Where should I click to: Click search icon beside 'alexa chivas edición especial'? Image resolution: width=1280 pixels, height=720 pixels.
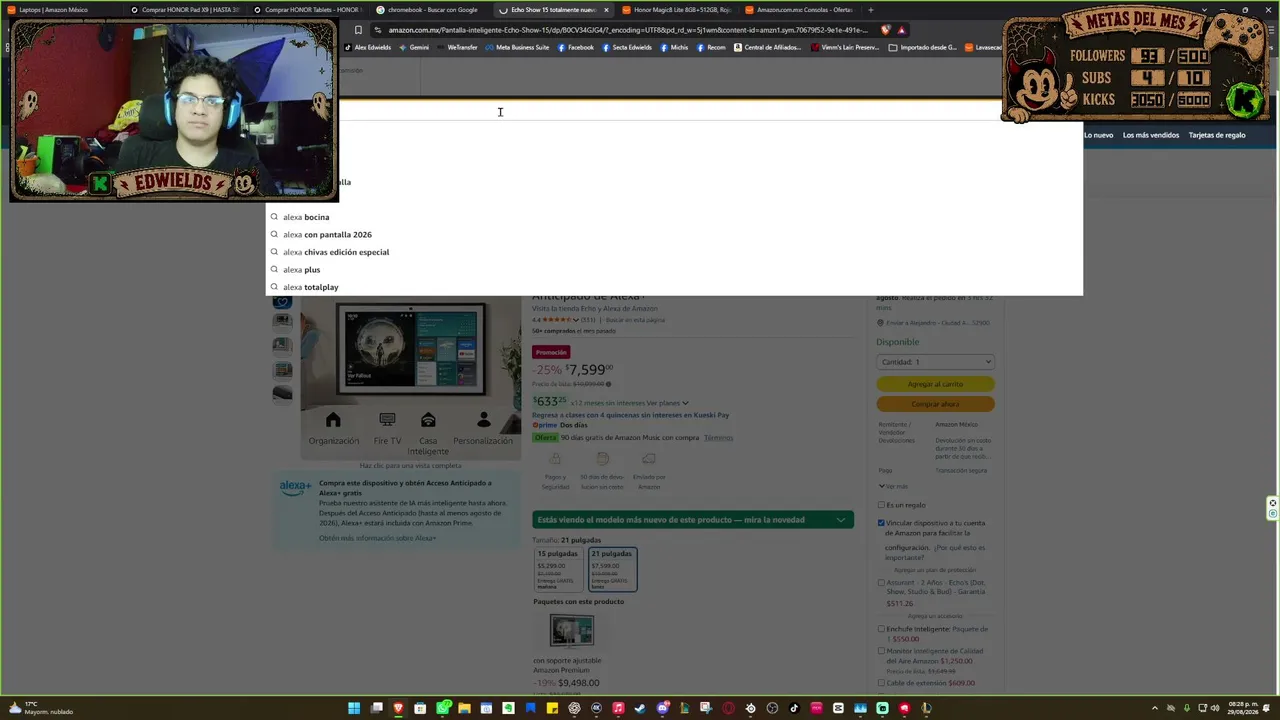274,252
